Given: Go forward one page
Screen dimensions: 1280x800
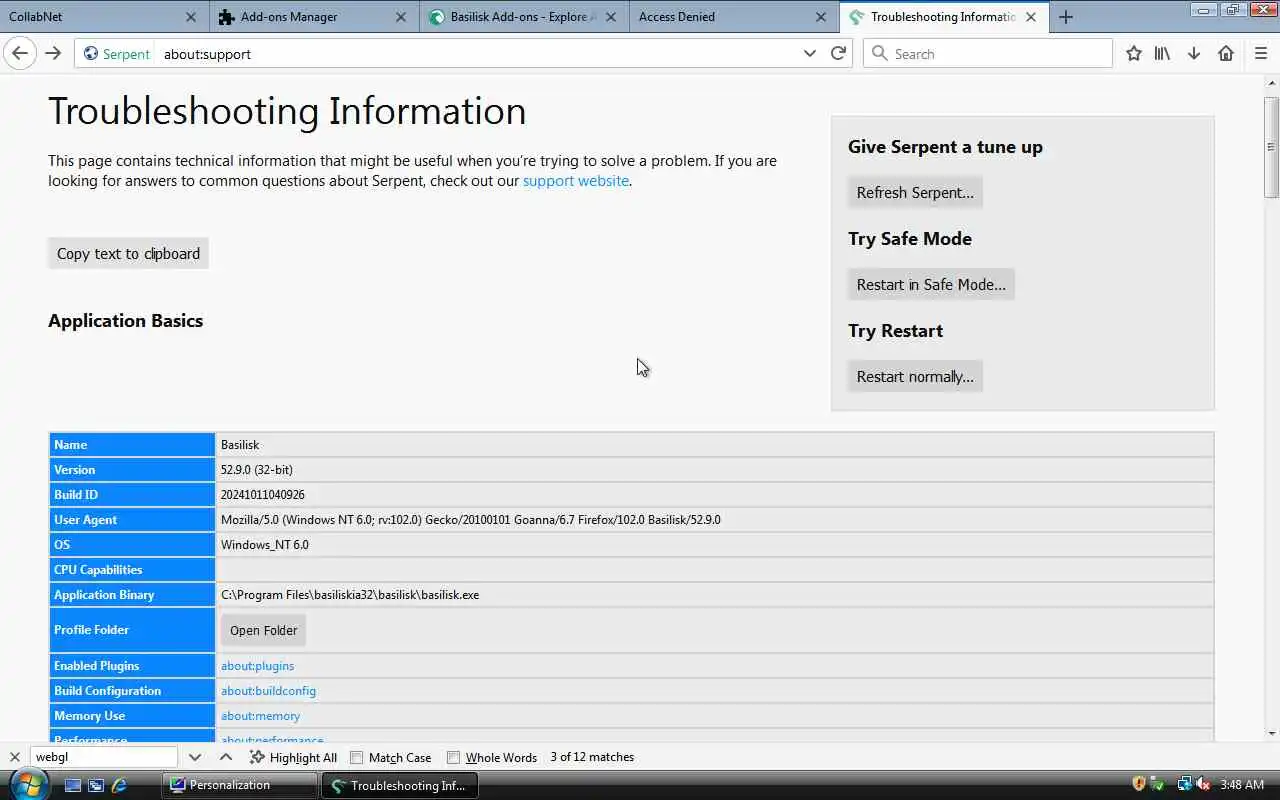Looking at the screenshot, I should 53,54.
